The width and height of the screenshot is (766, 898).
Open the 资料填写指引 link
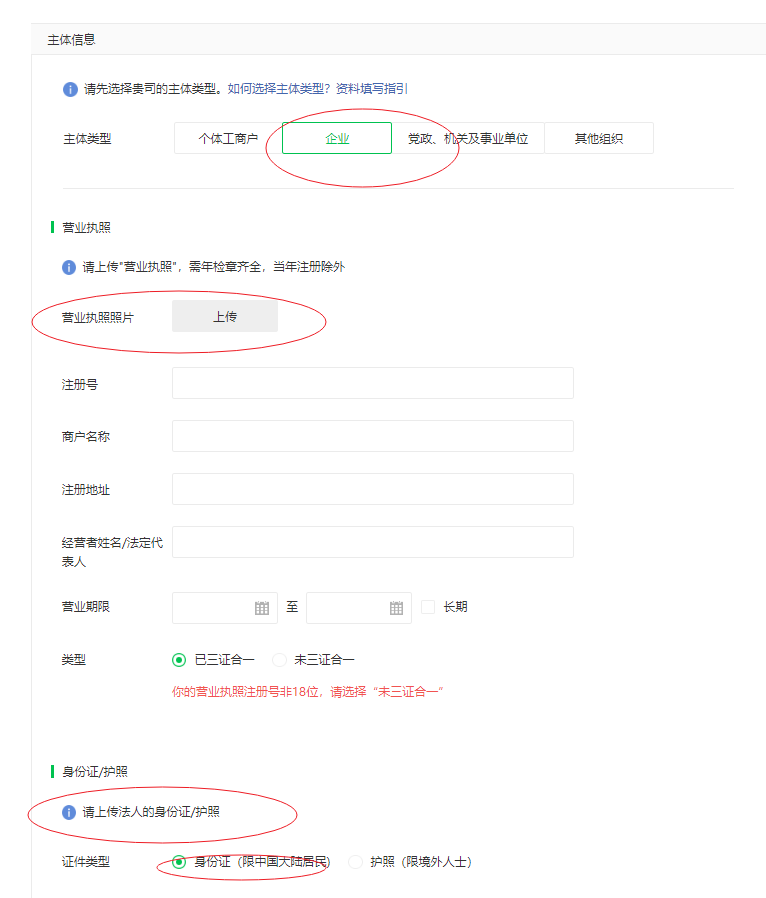click(371, 89)
